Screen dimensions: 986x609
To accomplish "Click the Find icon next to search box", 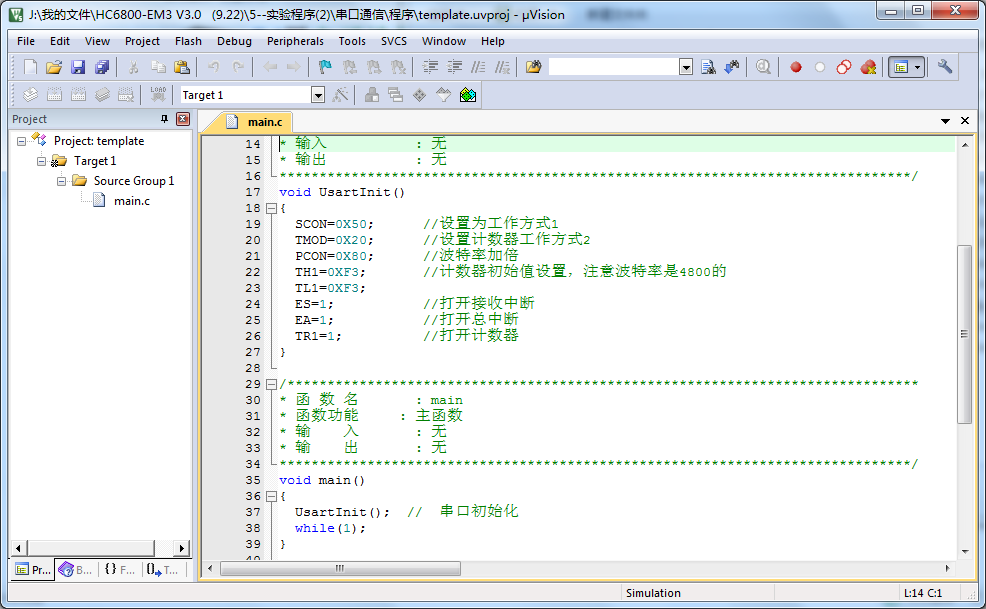I will click(708, 67).
